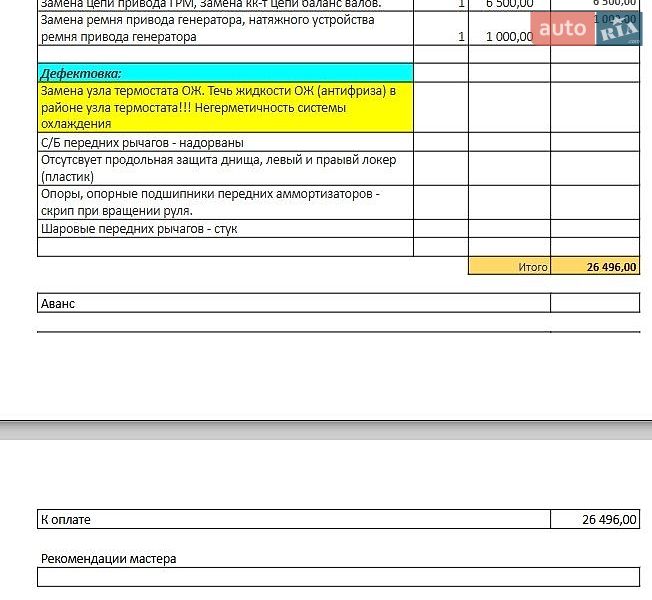The width and height of the screenshot is (652, 600).
Task: Click the empty Аванс amount cell
Action: (595, 303)
